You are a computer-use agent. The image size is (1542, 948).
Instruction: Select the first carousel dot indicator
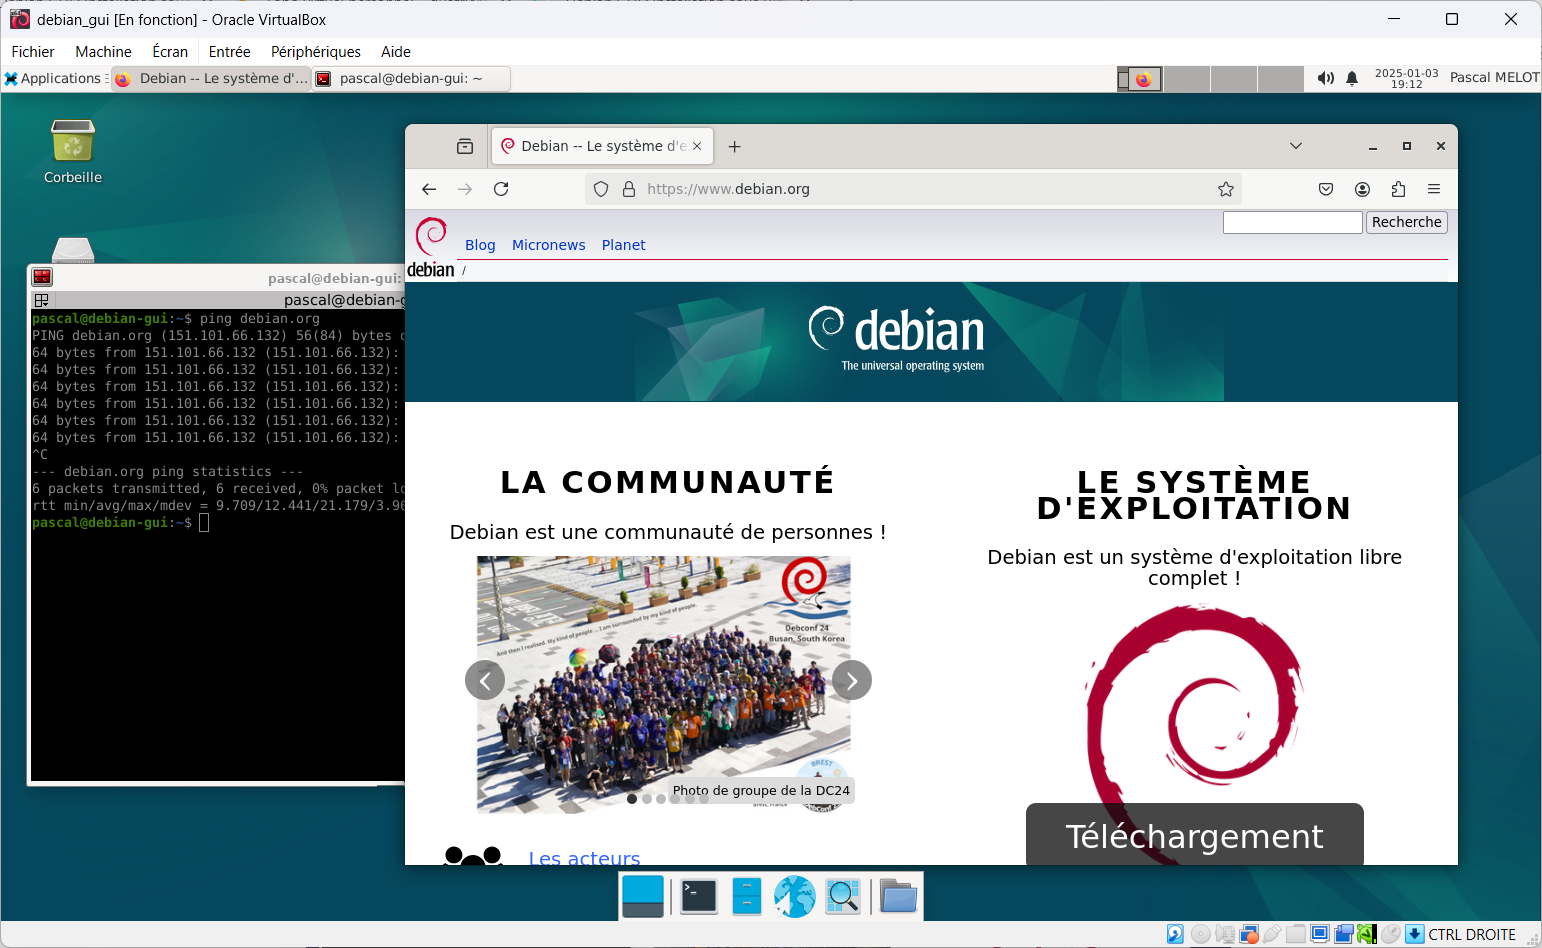click(x=632, y=799)
